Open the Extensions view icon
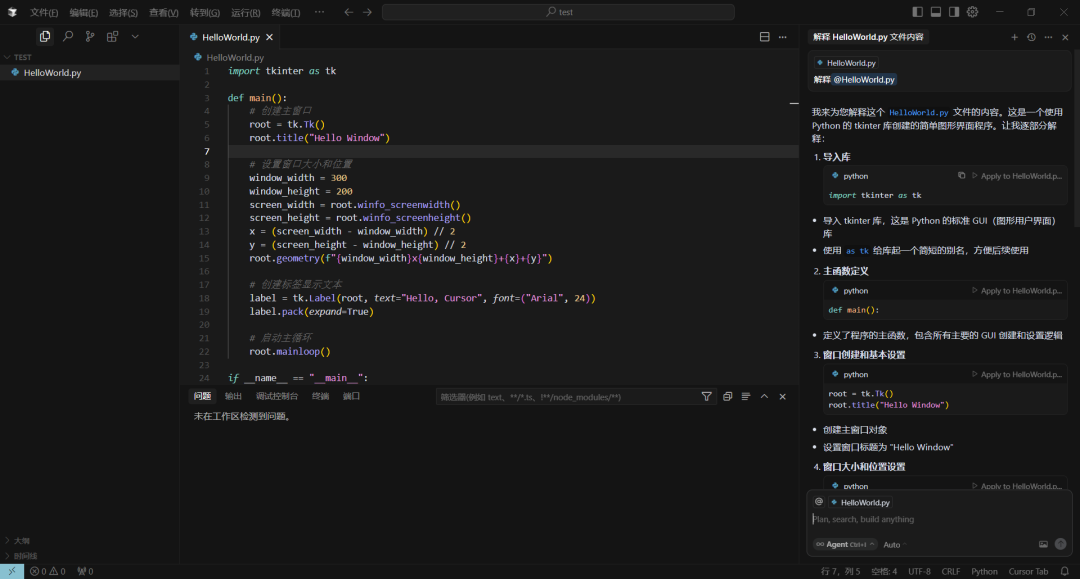The image size is (1080, 579). [x=112, y=36]
